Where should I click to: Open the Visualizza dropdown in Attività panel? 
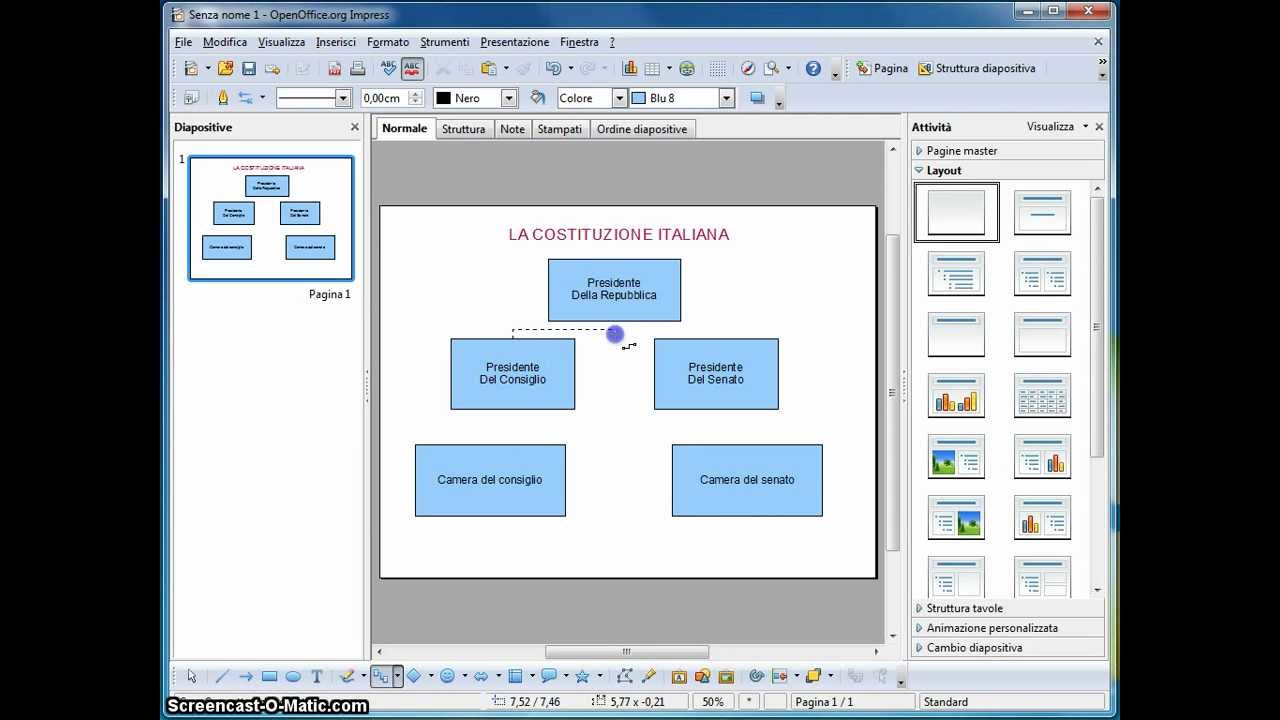click(1057, 127)
